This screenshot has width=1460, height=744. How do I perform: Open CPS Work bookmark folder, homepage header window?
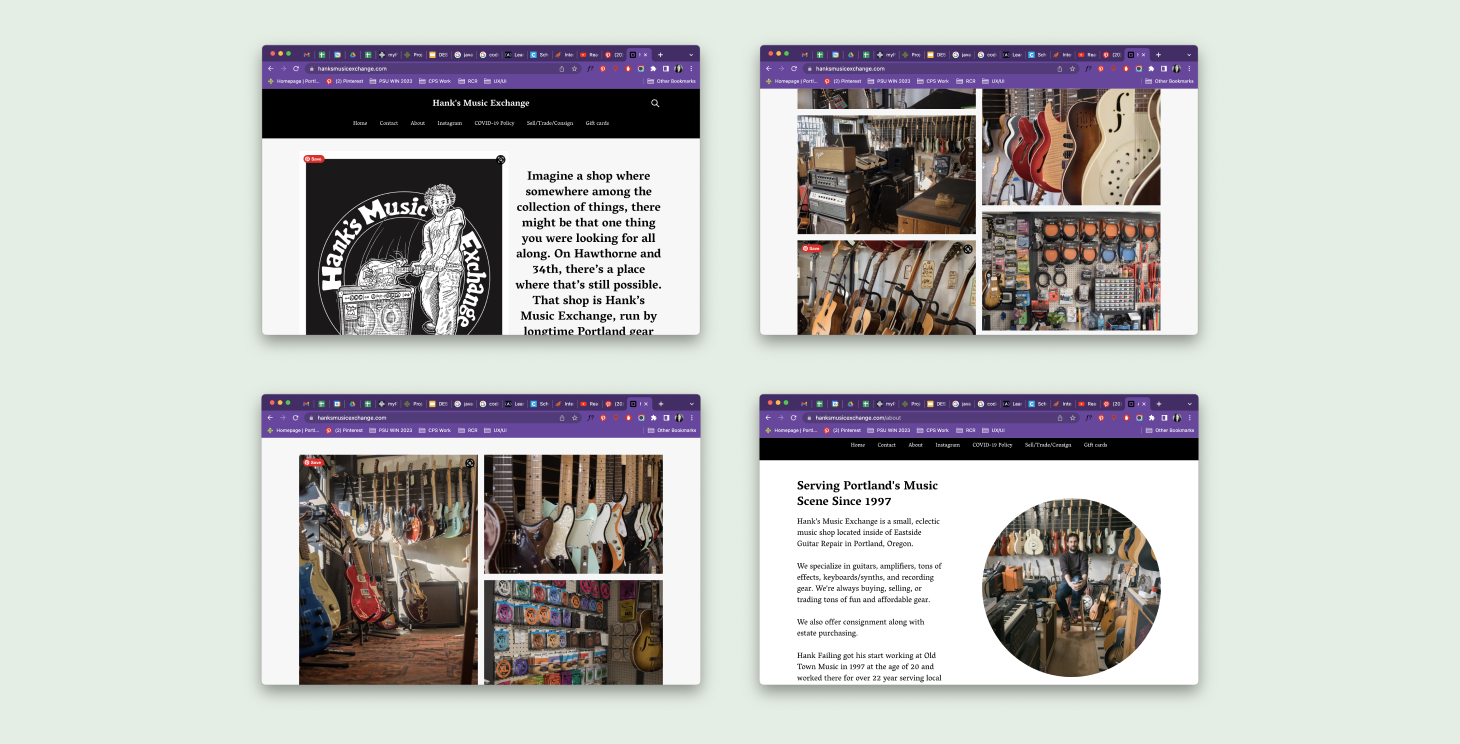pyautogui.click(x=435, y=81)
